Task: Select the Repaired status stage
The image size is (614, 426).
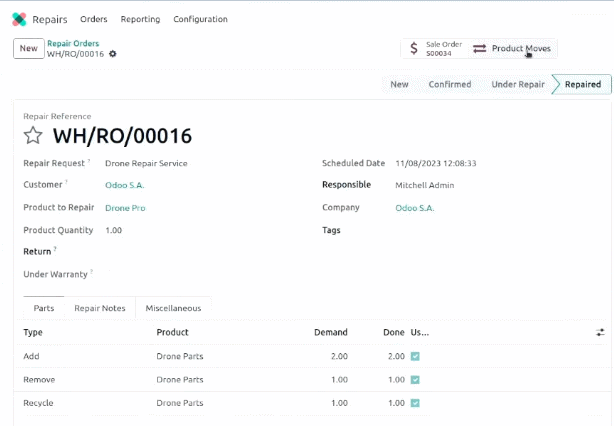Action: 582,84
